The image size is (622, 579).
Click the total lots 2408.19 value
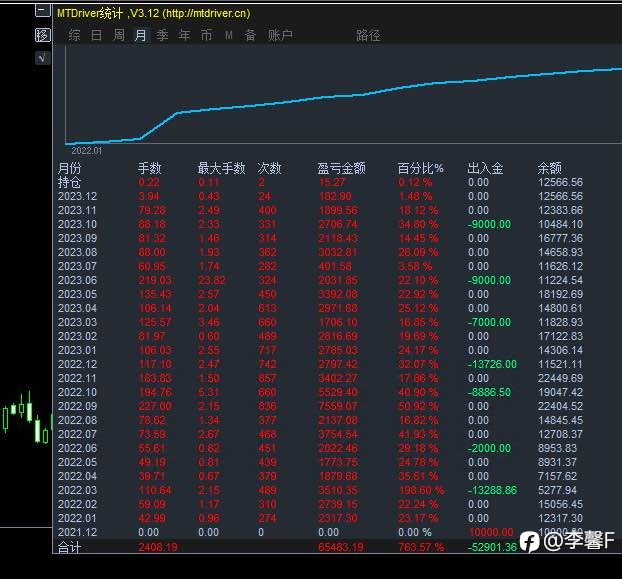tap(158, 547)
